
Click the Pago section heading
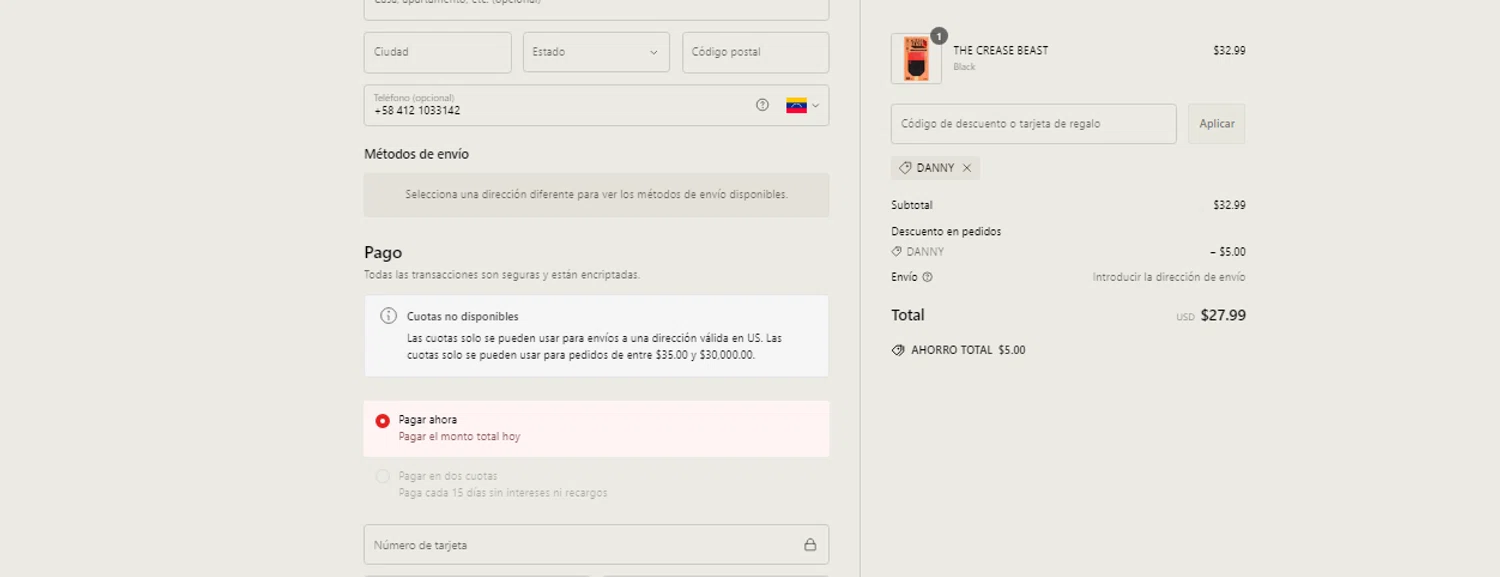coord(383,253)
